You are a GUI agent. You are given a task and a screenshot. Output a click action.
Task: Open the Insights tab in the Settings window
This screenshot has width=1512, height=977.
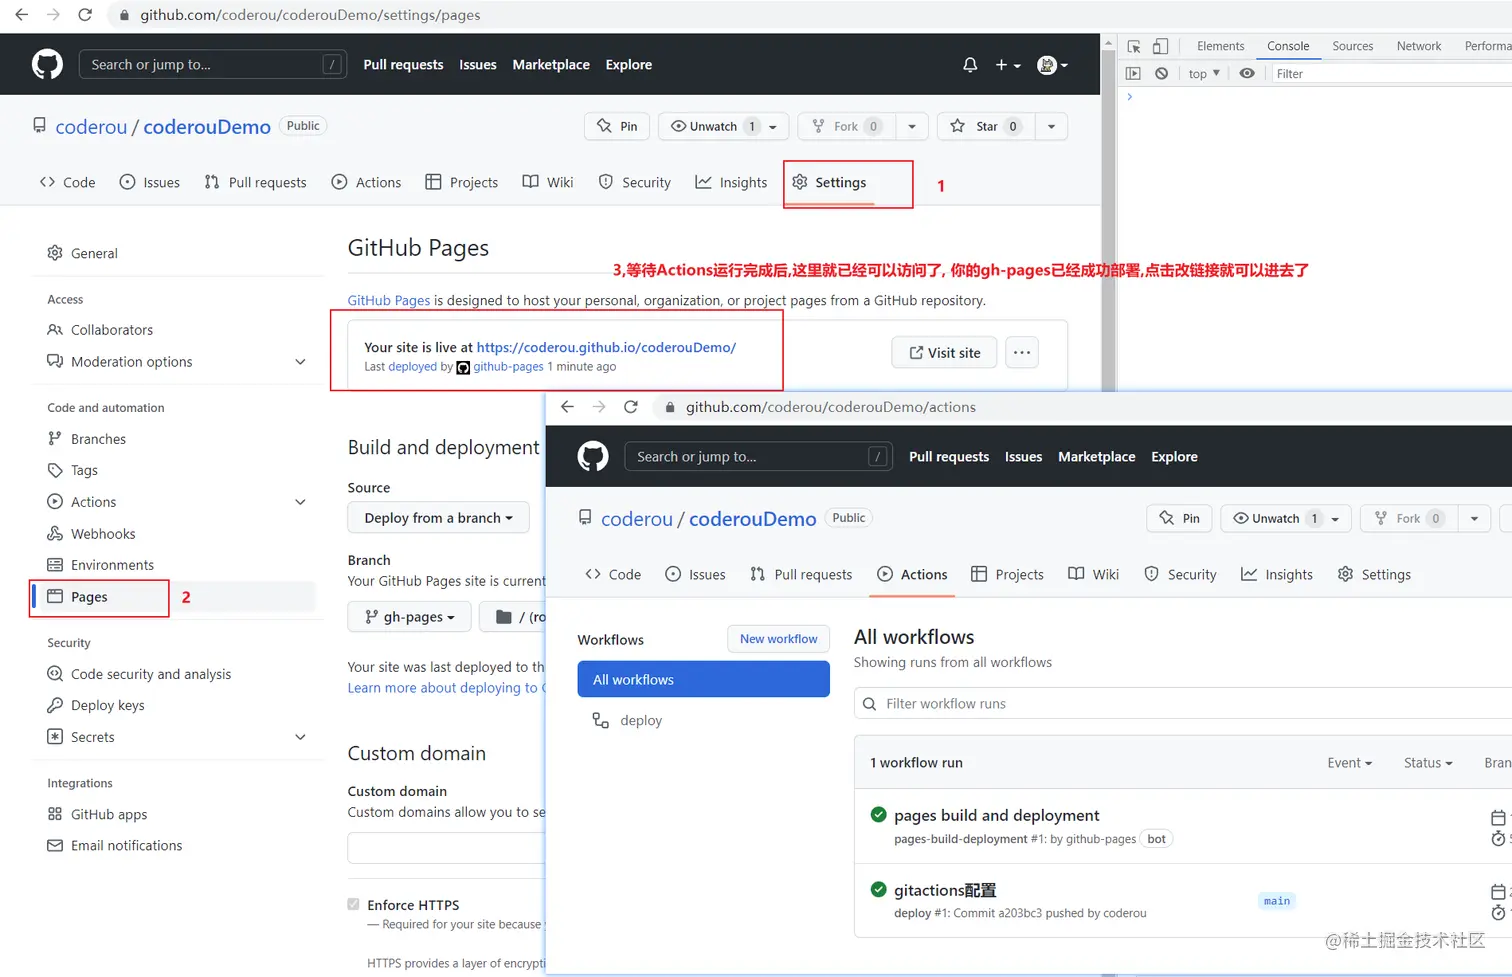coord(731,182)
